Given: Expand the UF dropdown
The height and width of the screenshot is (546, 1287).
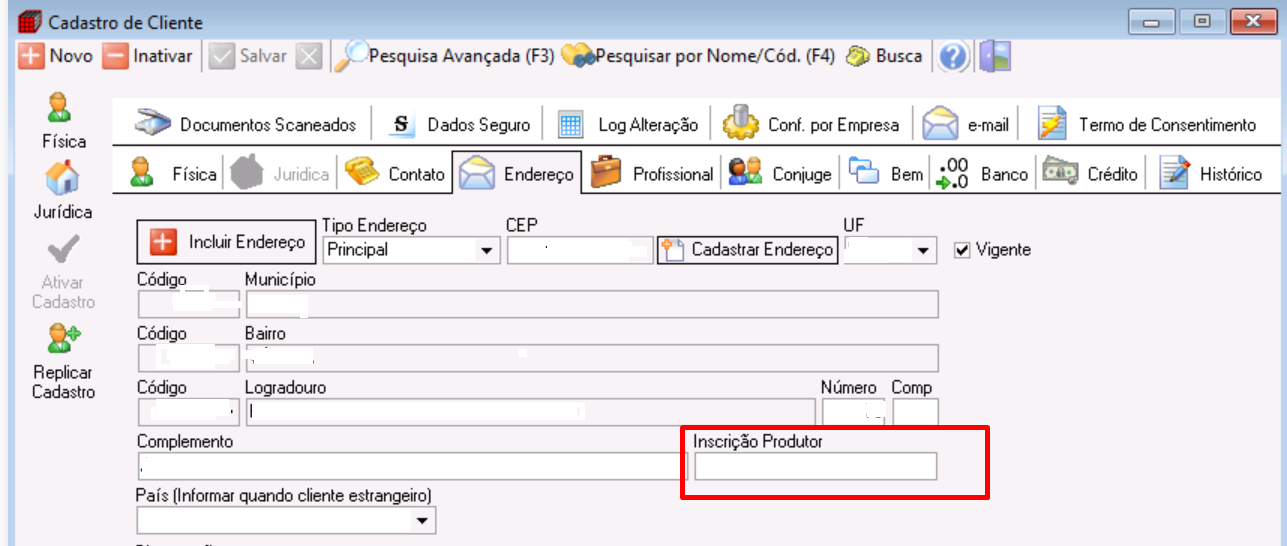Looking at the screenshot, I should [x=924, y=250].
